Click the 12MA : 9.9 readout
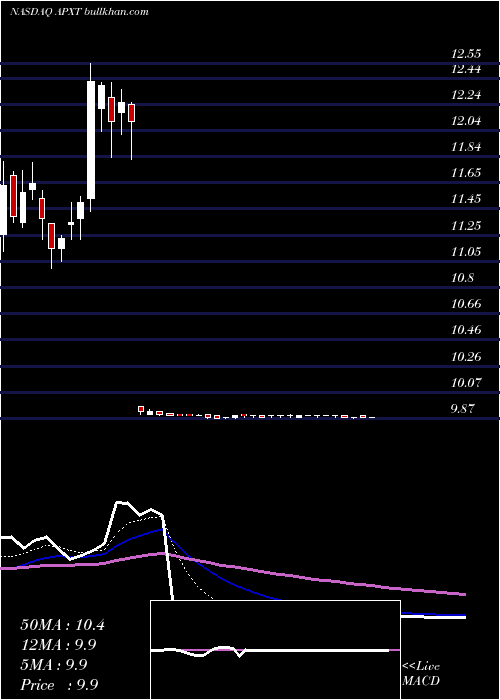Viewport: 500px width, 700px height. pyautogui.click(x=58, y=645)
